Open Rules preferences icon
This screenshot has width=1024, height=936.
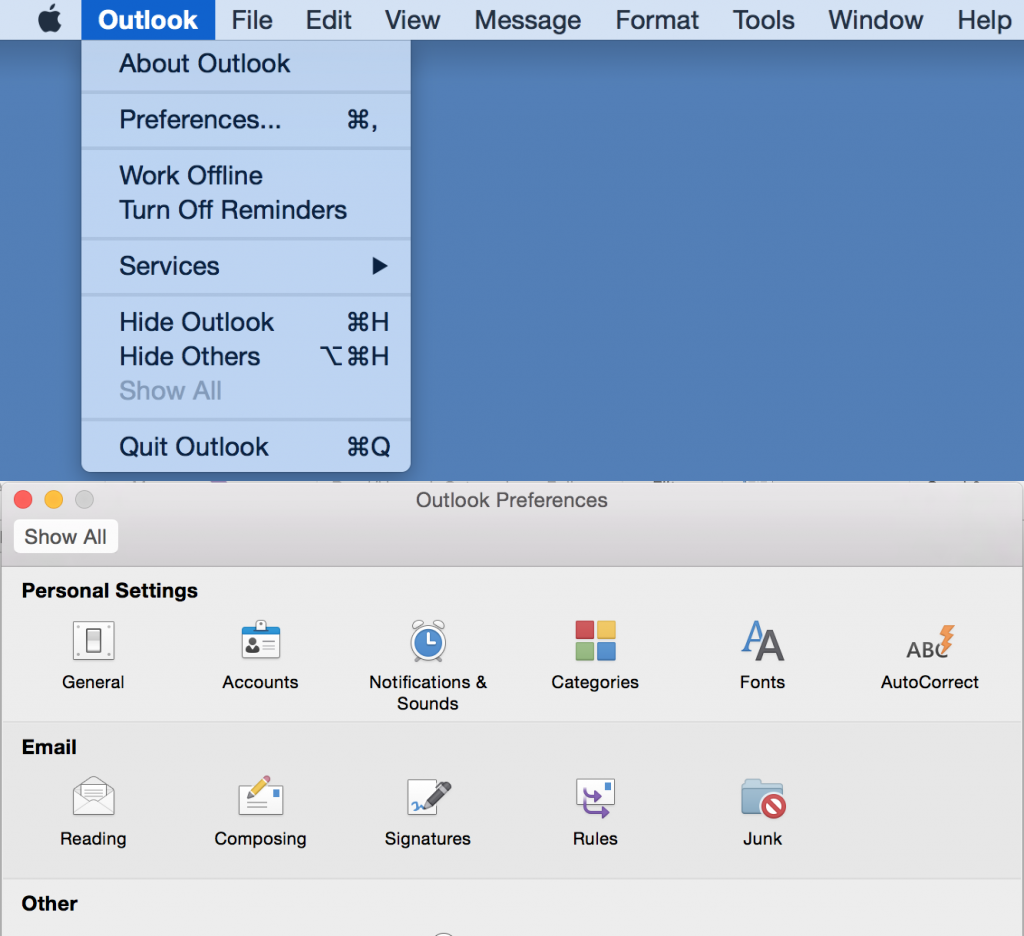pyautogui.click(x=595, y=798)
